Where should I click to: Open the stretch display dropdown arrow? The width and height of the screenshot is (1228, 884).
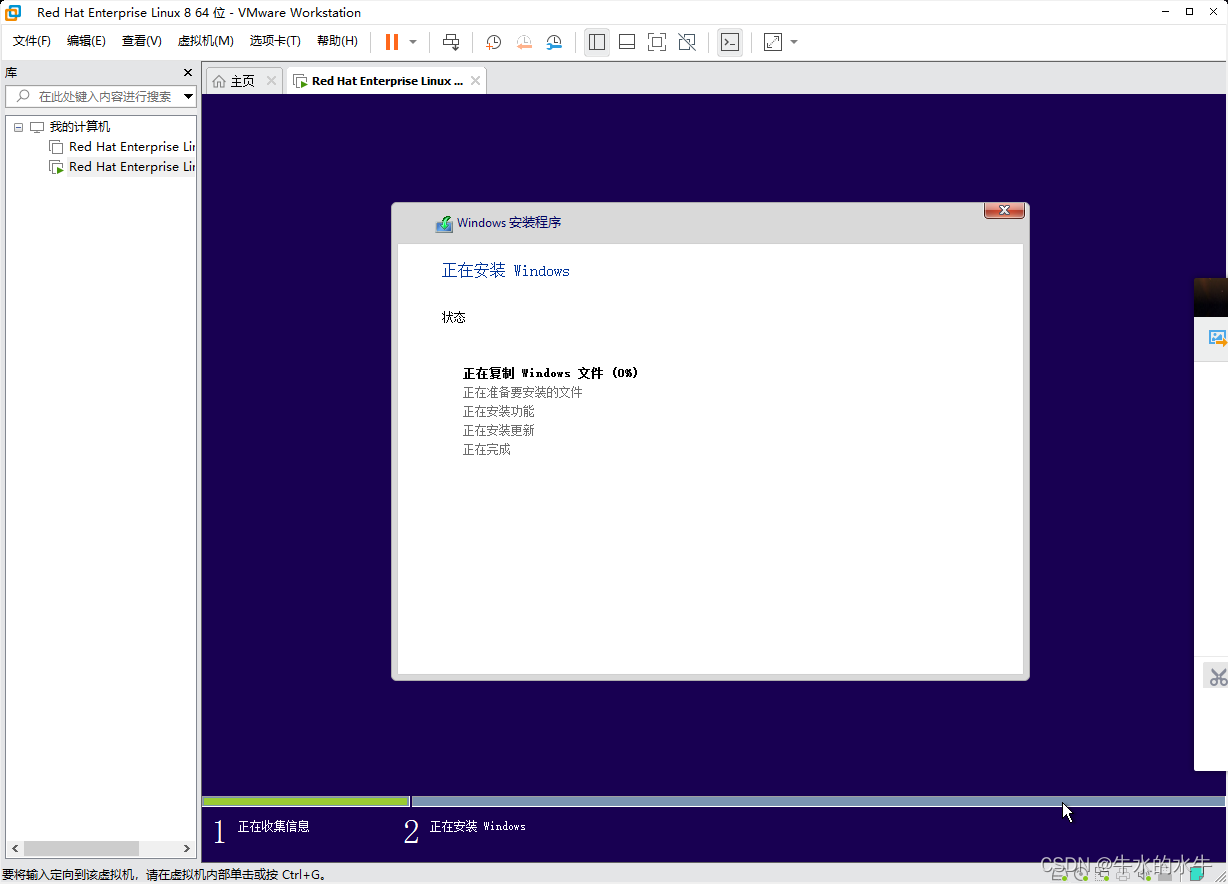[x=794, y=42]
